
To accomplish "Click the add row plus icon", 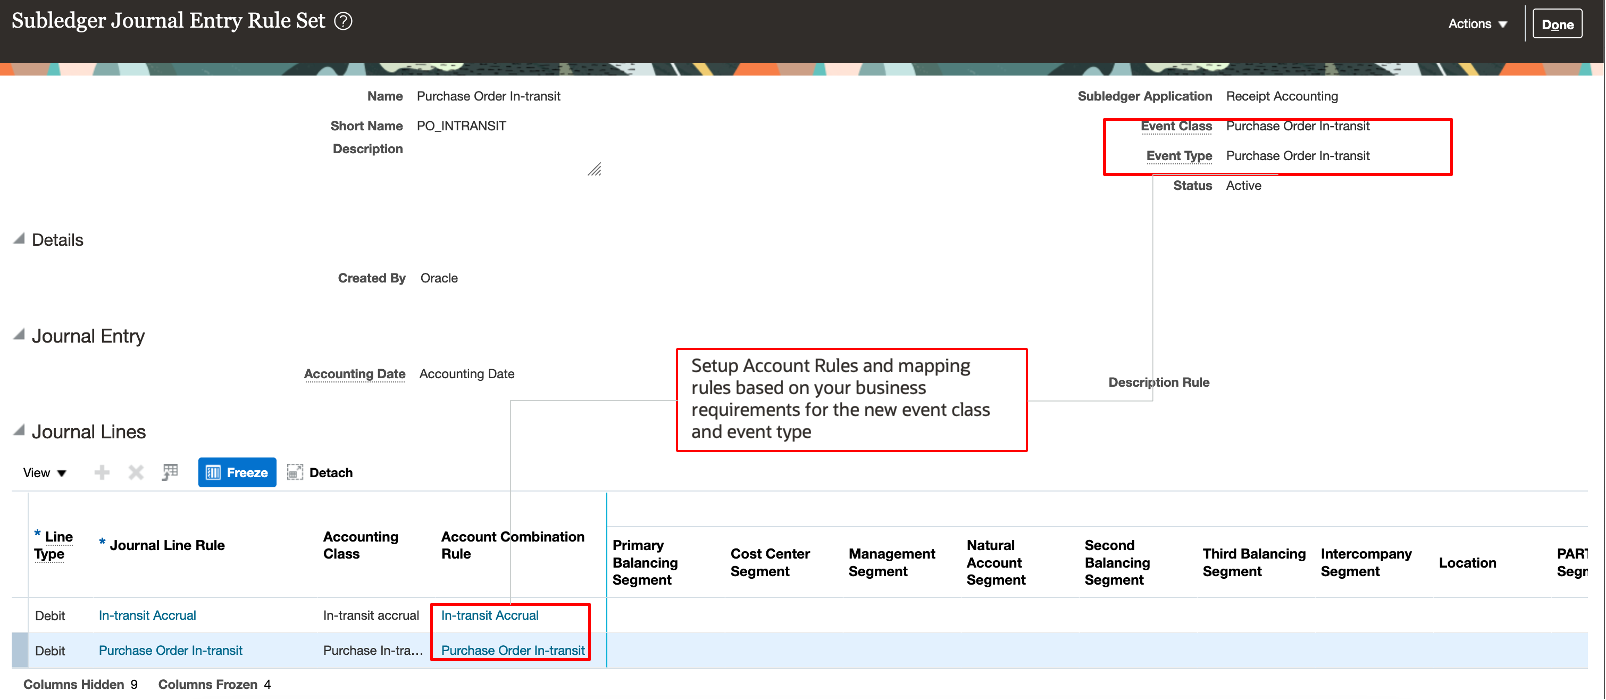I will [102, 473].
